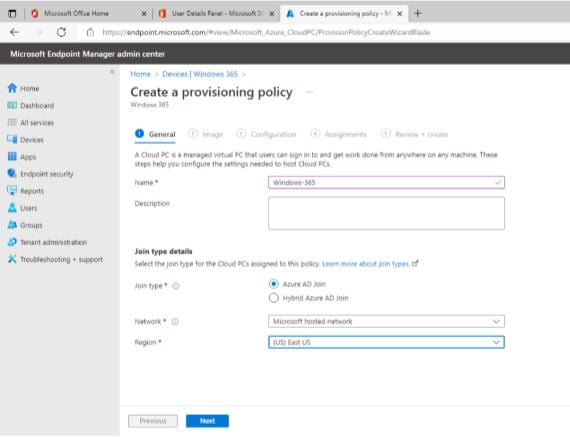Click the Name input field
Viewport: 570px width, 437px height.
pyautogui.click(x=386, y=183)
